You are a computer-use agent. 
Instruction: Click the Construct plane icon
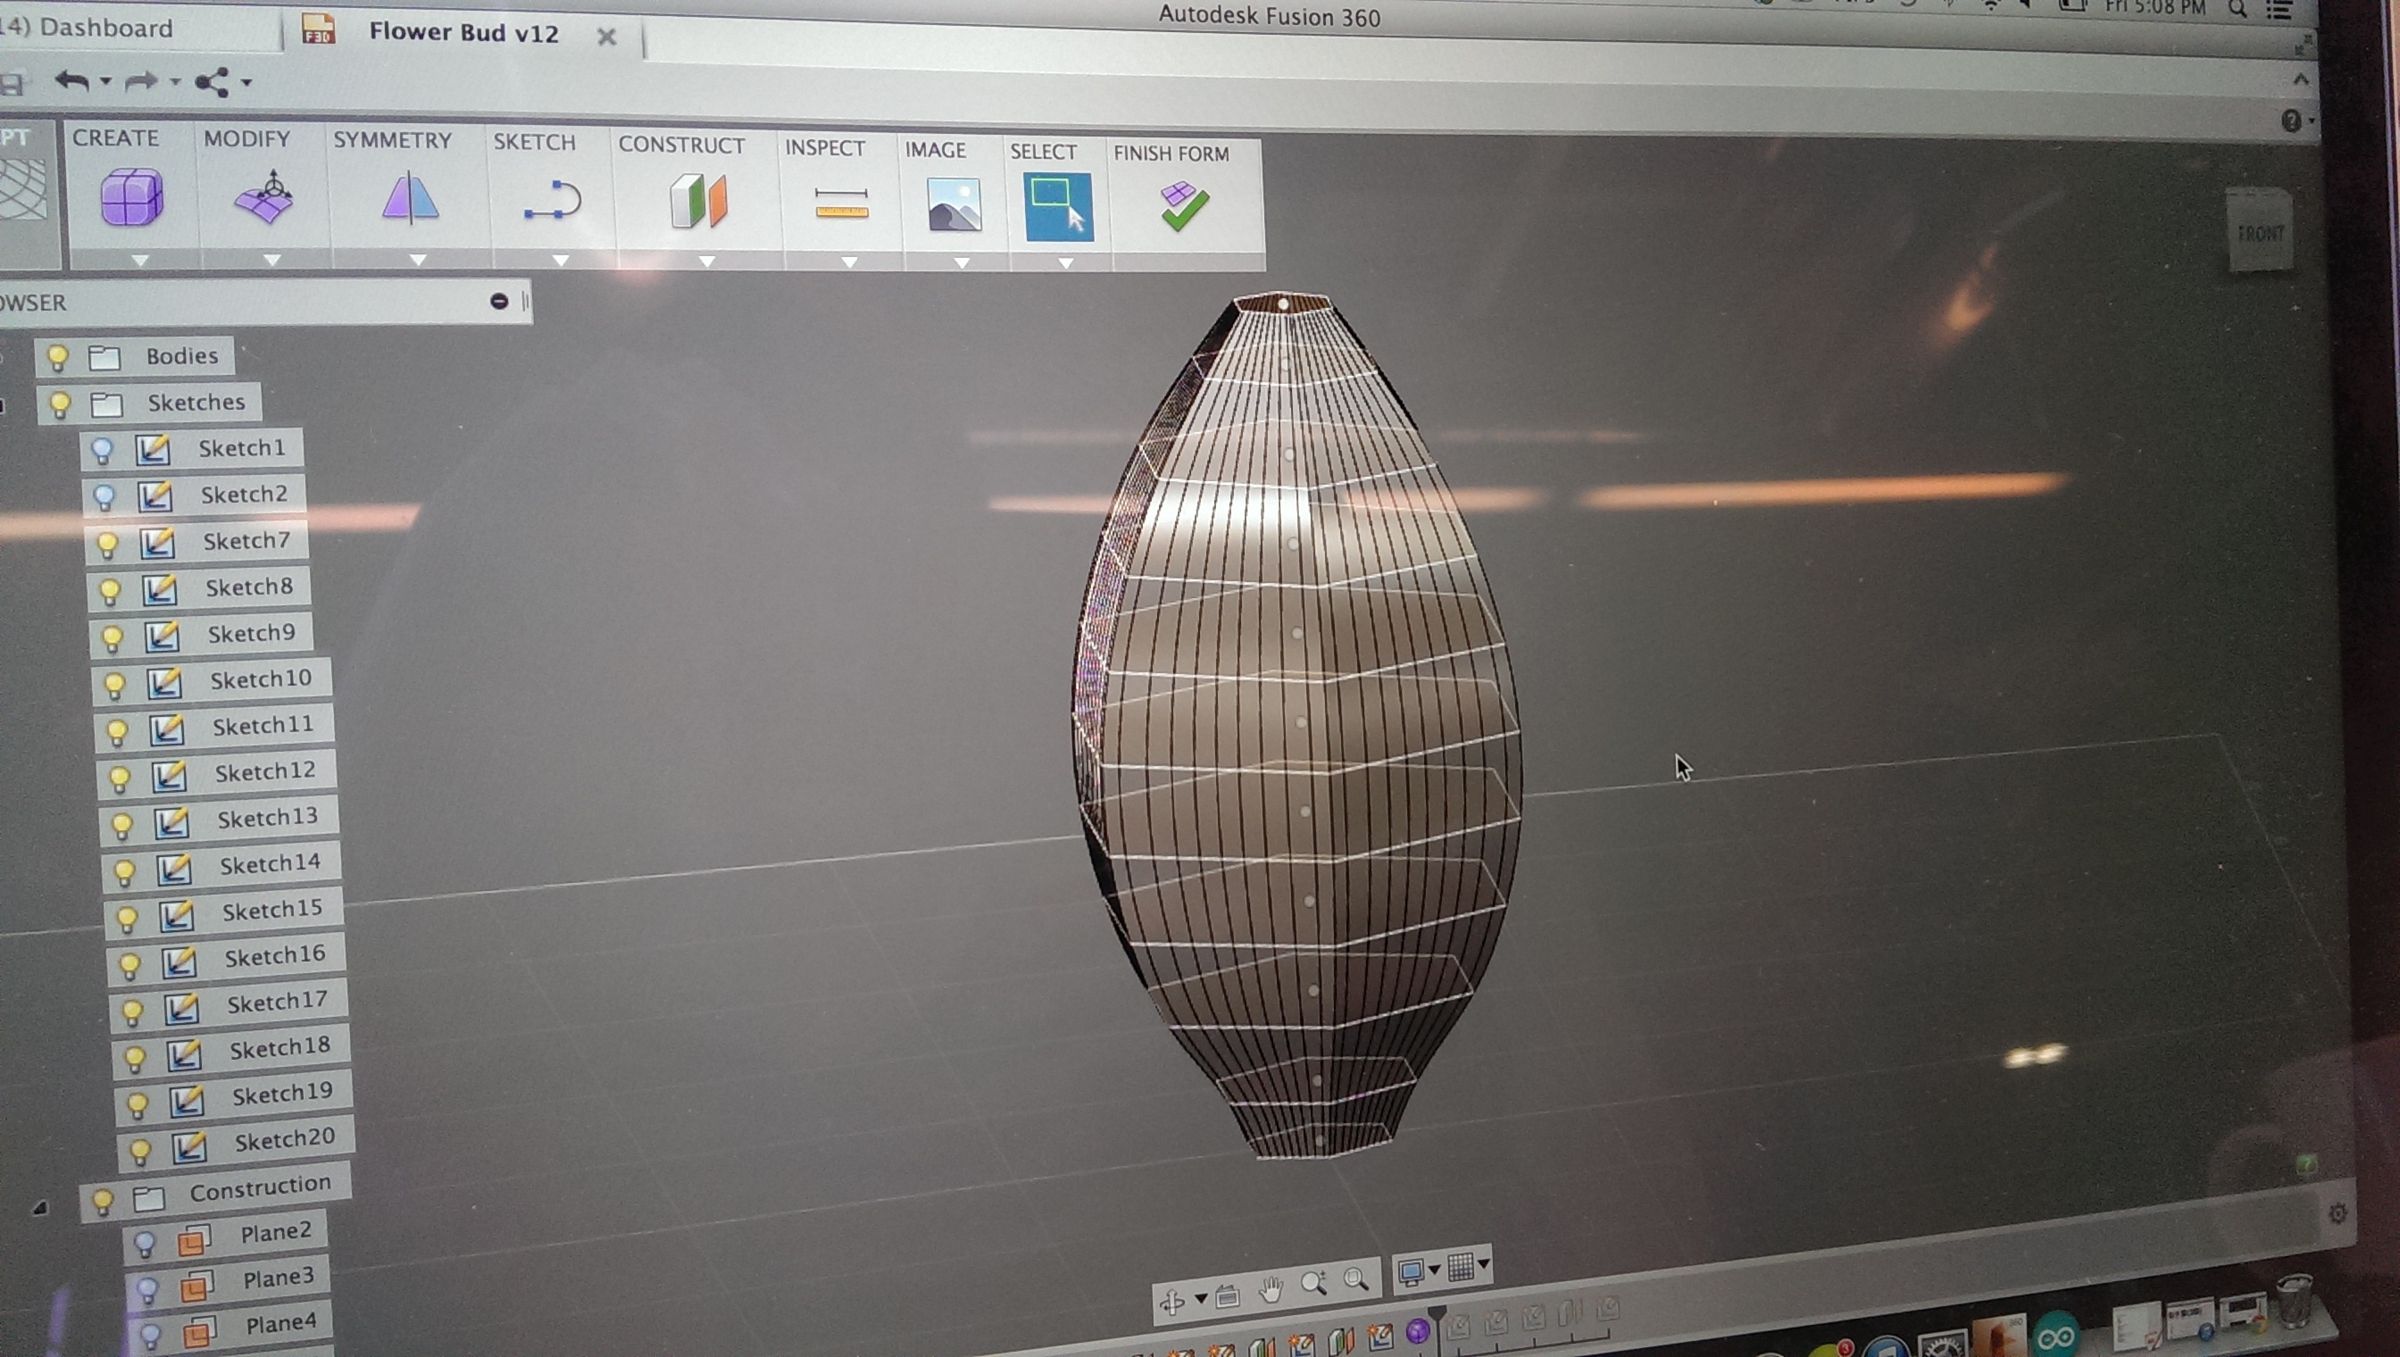[699, 202]
